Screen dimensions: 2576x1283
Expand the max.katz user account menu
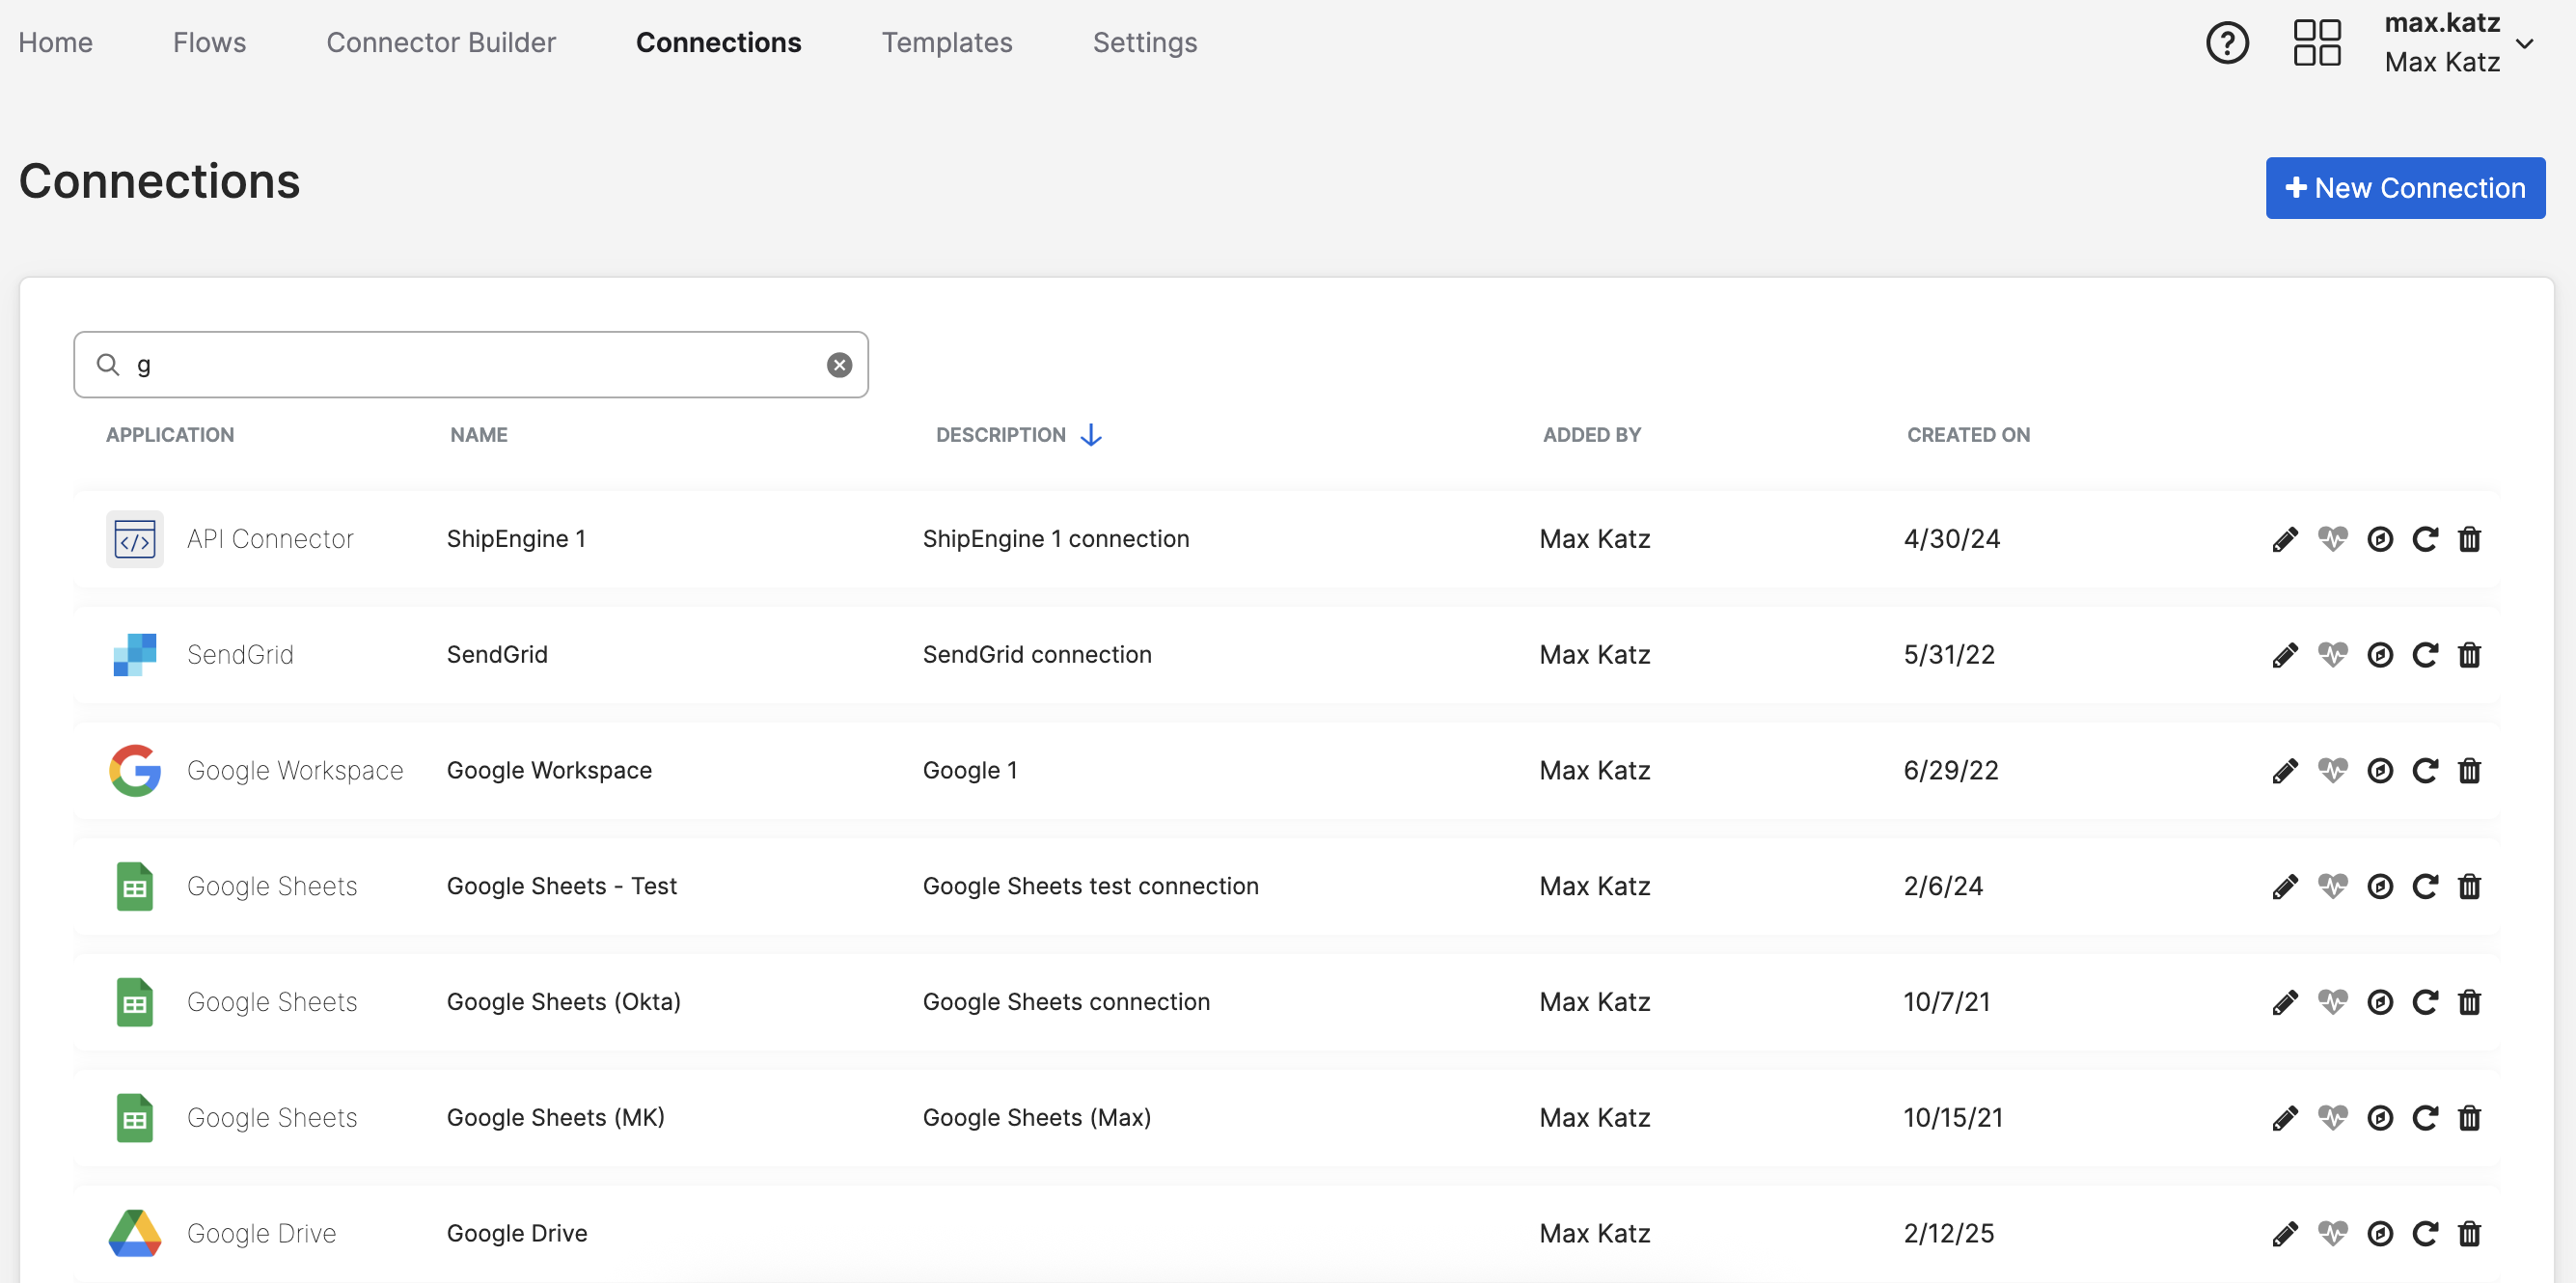click(2523, 44)
